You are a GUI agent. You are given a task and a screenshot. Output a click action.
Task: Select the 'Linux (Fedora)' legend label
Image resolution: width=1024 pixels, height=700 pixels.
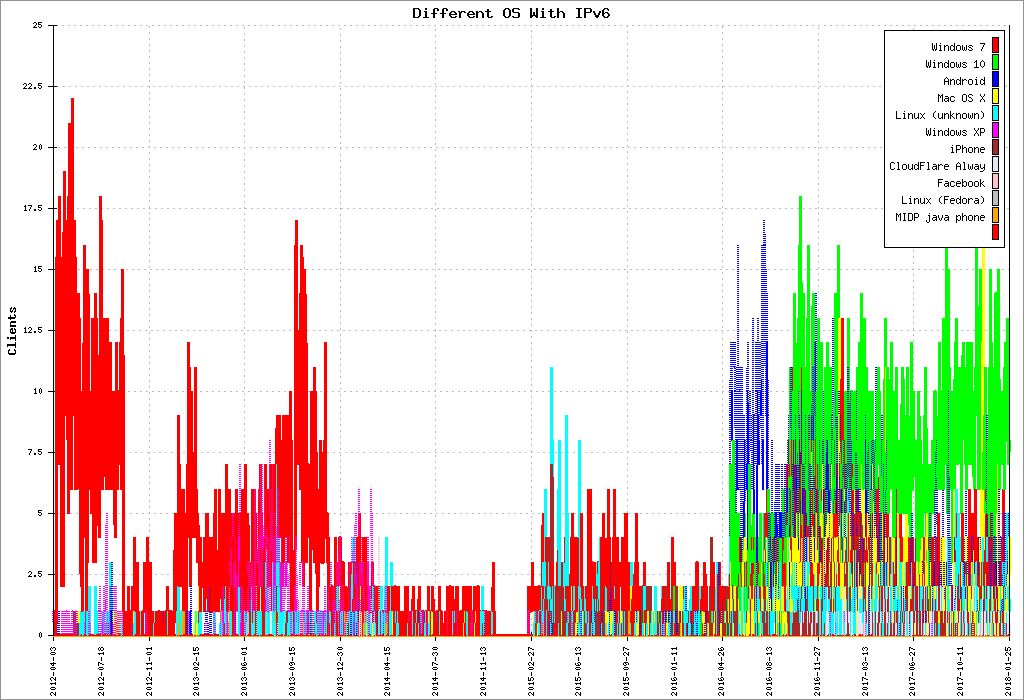pos(942,200)
